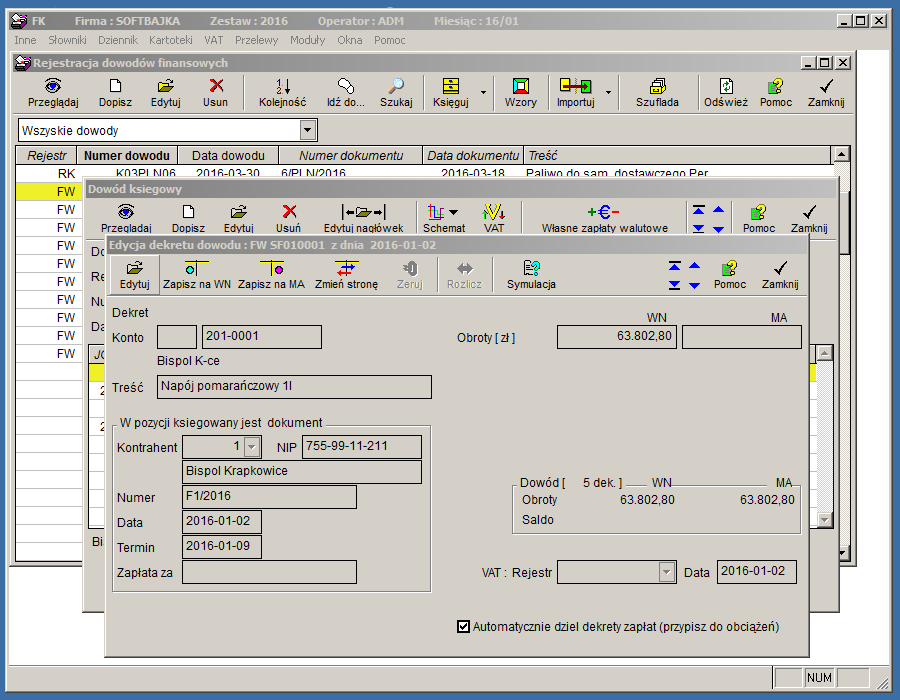Click scroll up arrow of document list
The image size is (900, 700).
pos(841,154)
